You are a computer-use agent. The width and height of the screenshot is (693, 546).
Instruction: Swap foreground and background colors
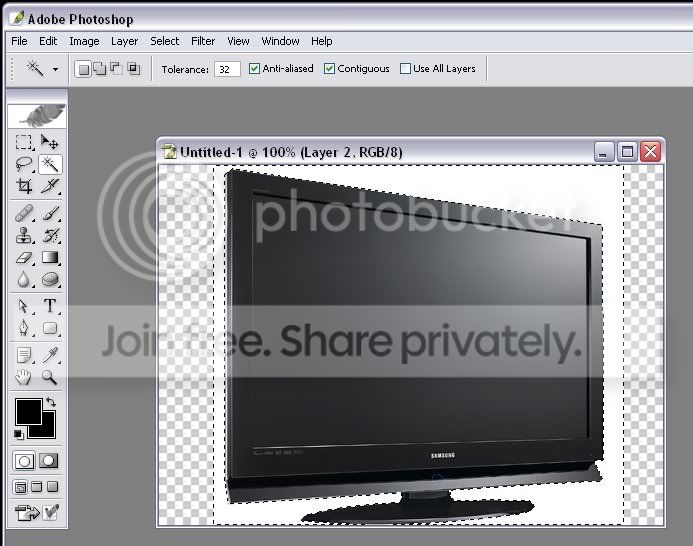[51, 402]
